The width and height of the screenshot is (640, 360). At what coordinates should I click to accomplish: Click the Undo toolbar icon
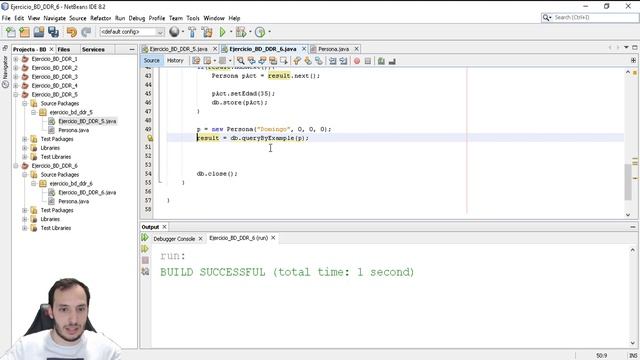71,32
